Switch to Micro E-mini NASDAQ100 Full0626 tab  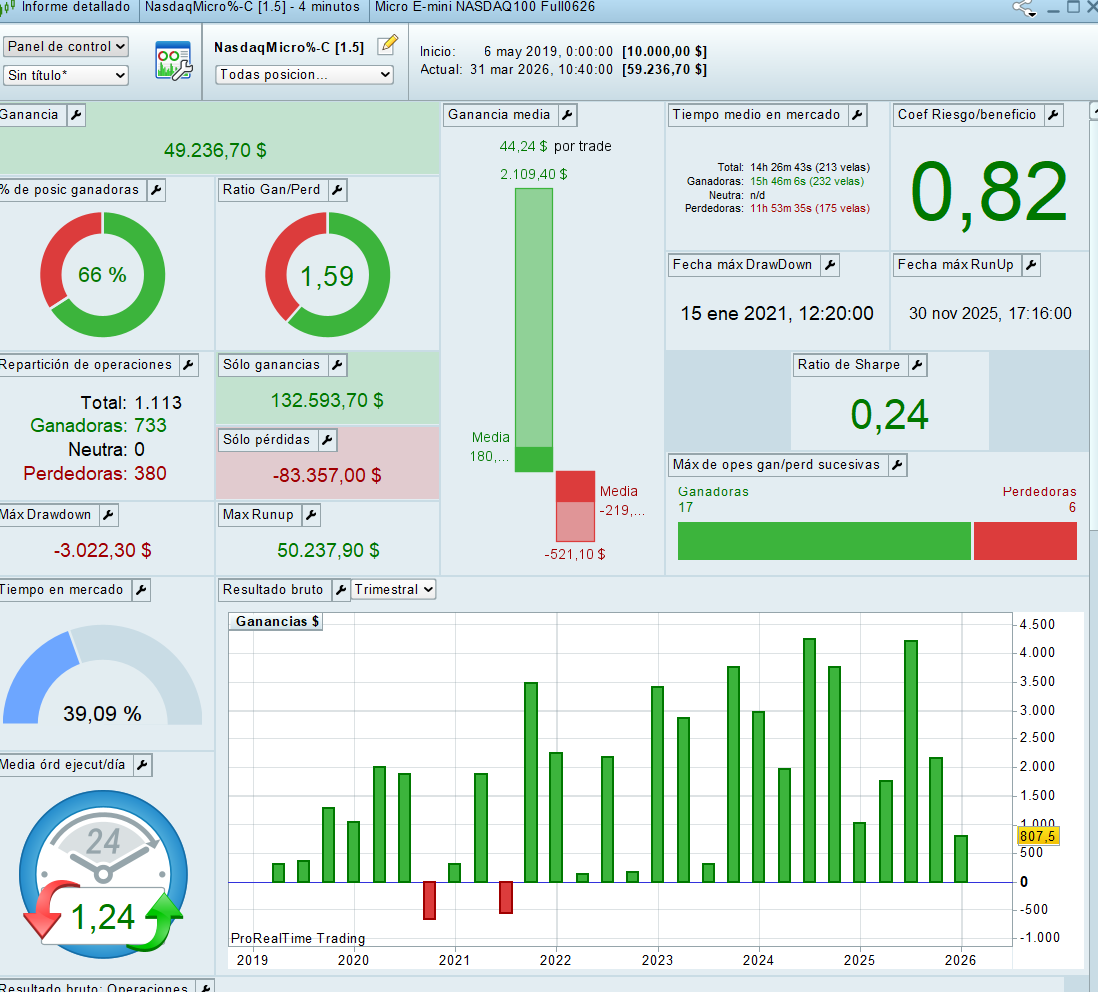(484, 8)
